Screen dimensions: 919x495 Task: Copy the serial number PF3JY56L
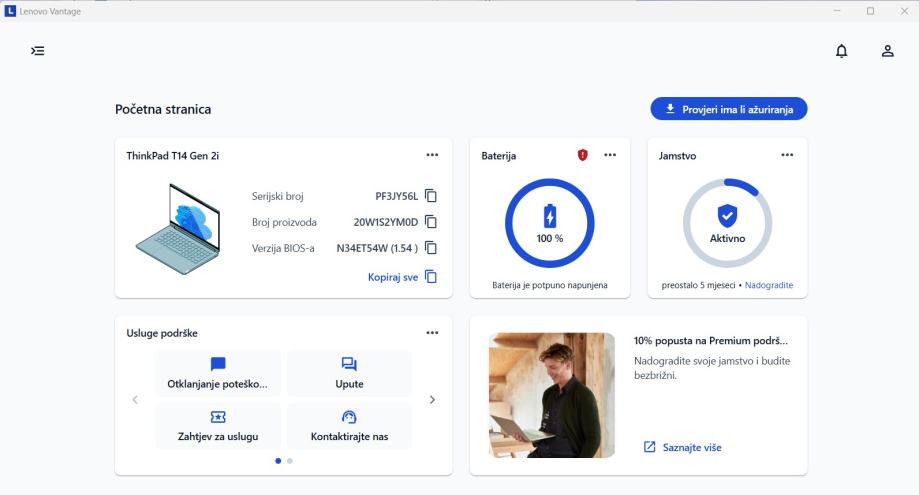tap(431, 196)
